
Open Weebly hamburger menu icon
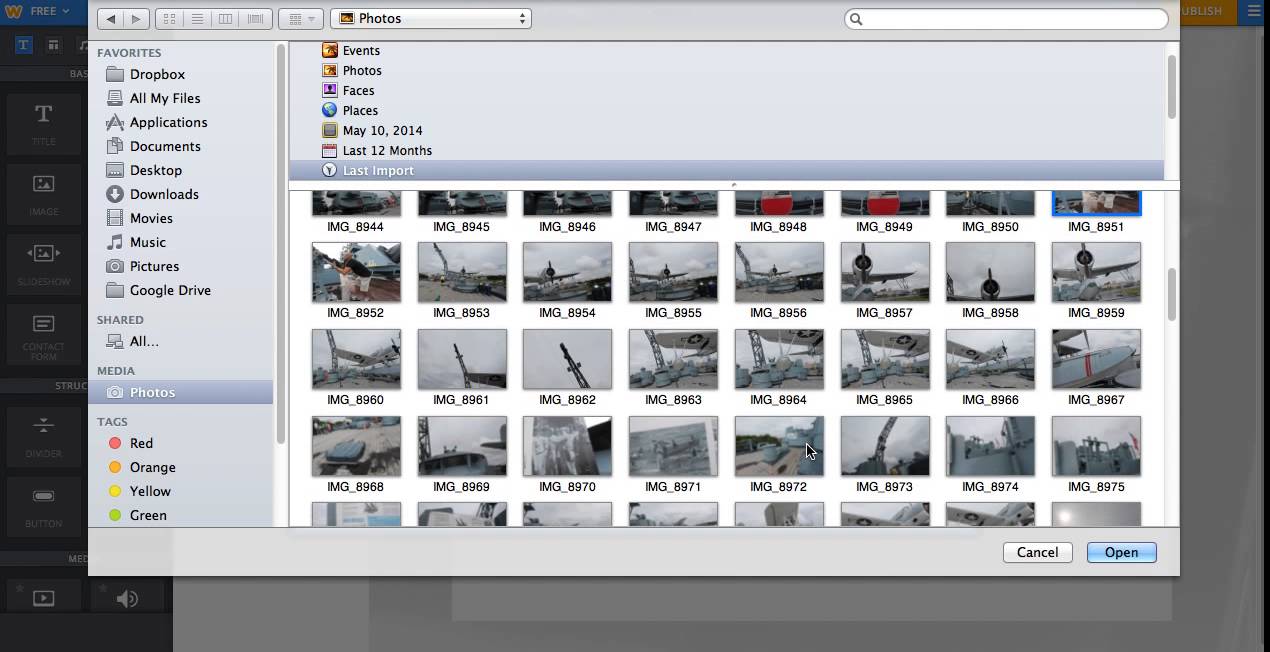[1254, 11]
